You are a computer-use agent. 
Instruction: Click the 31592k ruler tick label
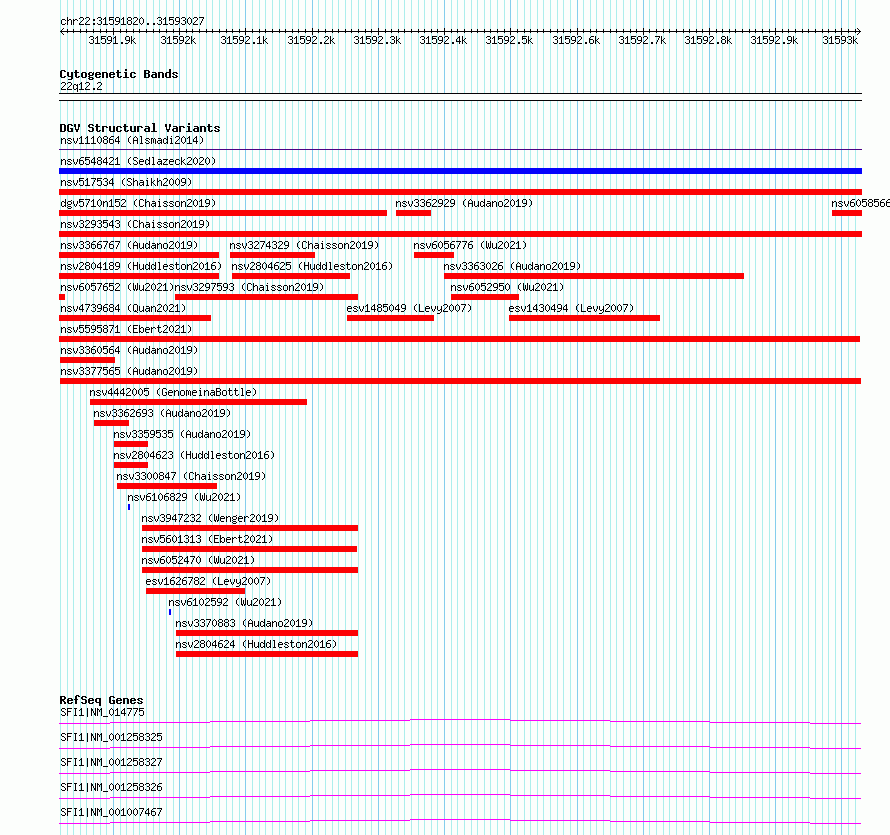coord(178,40)
